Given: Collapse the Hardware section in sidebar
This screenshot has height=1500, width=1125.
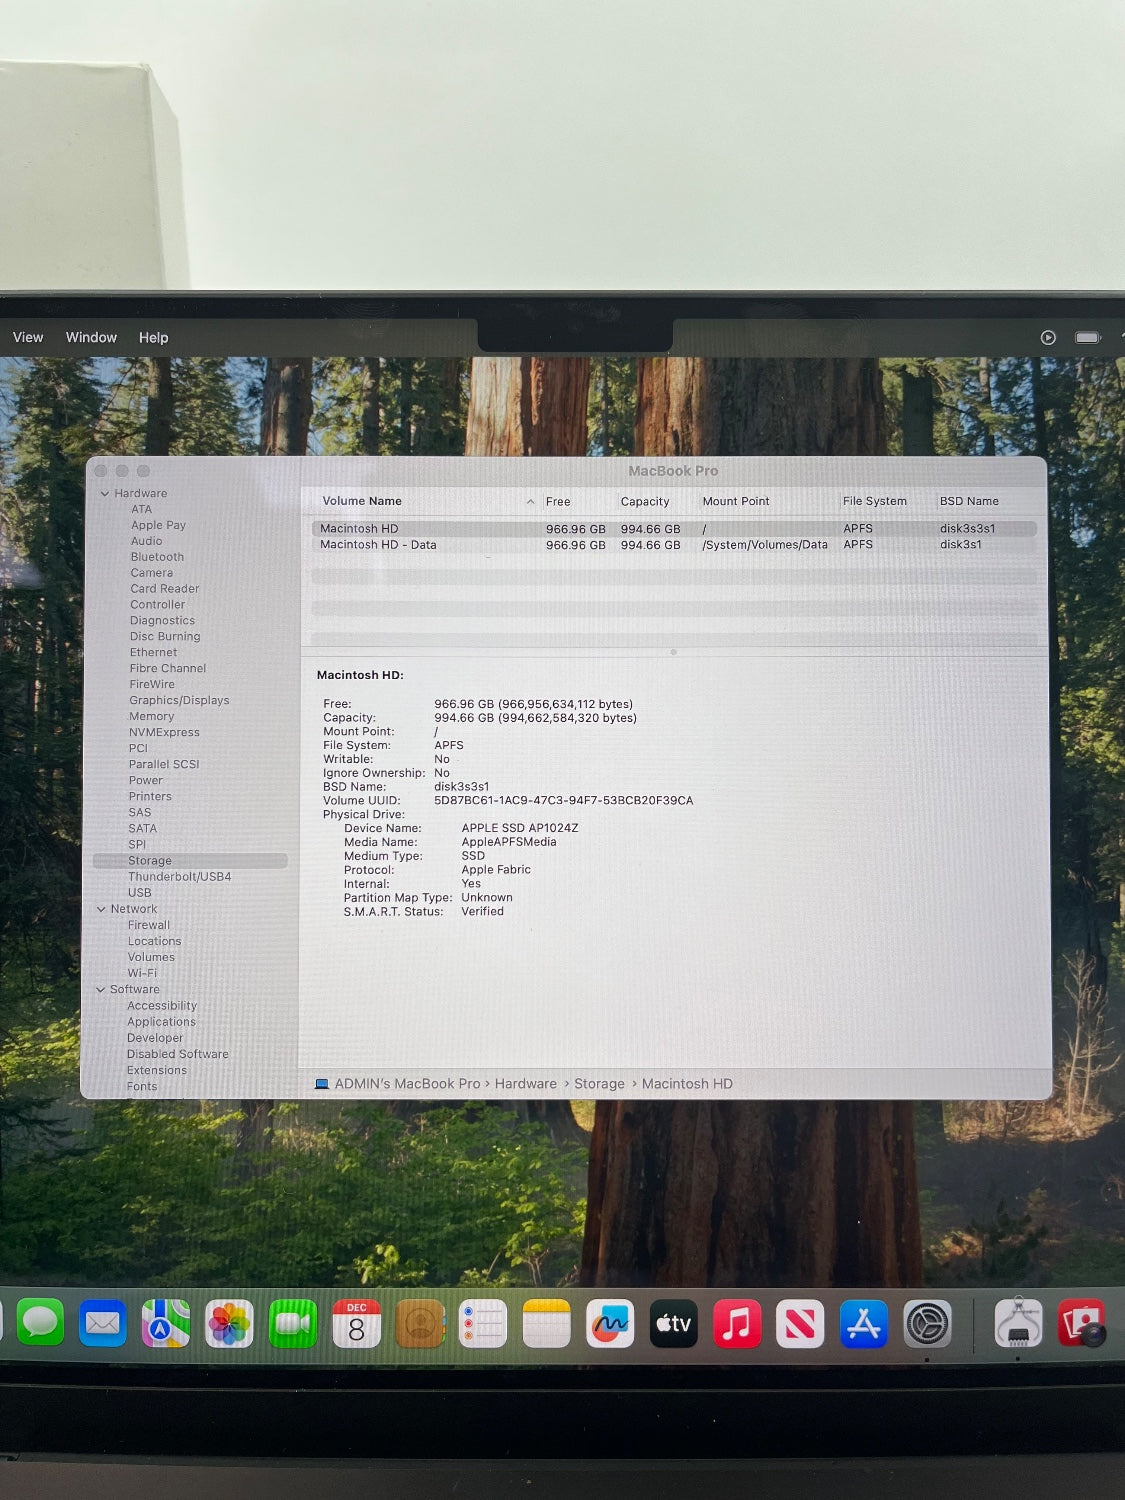Looking at the screenshot, I should pos(105,494).
